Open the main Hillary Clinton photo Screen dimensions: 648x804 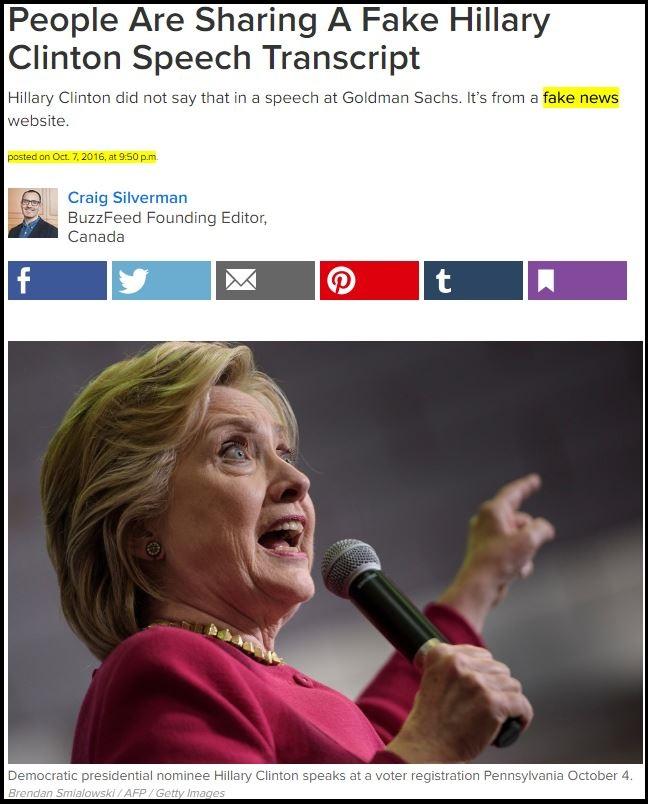325,552
